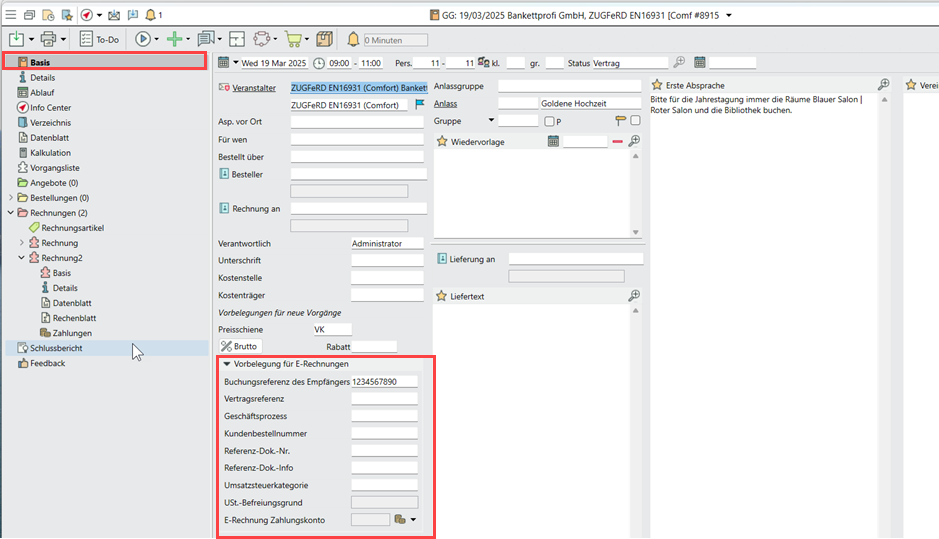939x539 pixels.
Task: Tick the checkbox at right of Gruppe row
Action: (635, 121)
